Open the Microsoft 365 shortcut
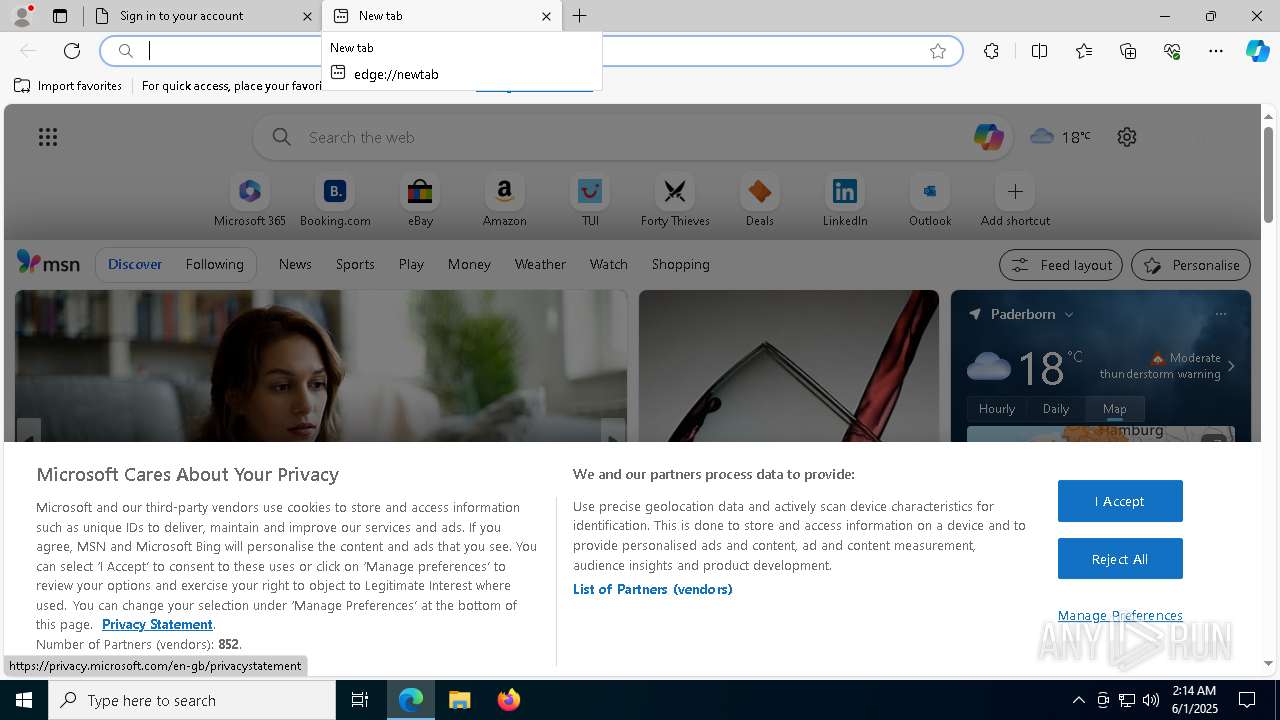 pos(250,201)
